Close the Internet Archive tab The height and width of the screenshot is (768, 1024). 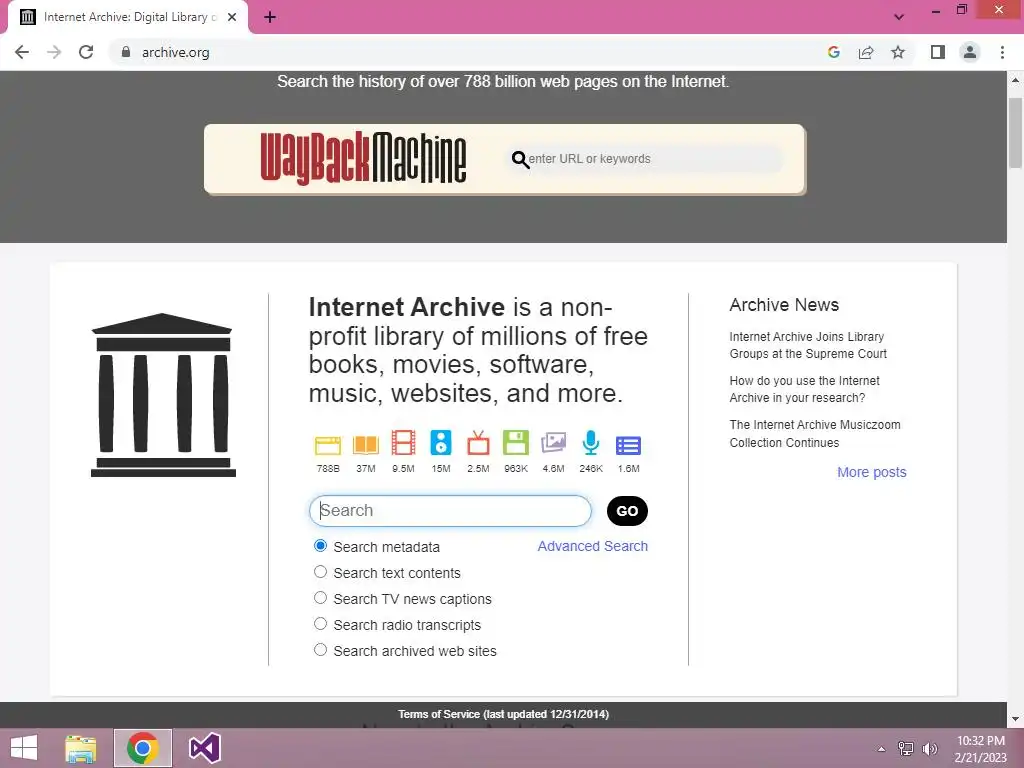pyautogui.click(x=232, y=17)
